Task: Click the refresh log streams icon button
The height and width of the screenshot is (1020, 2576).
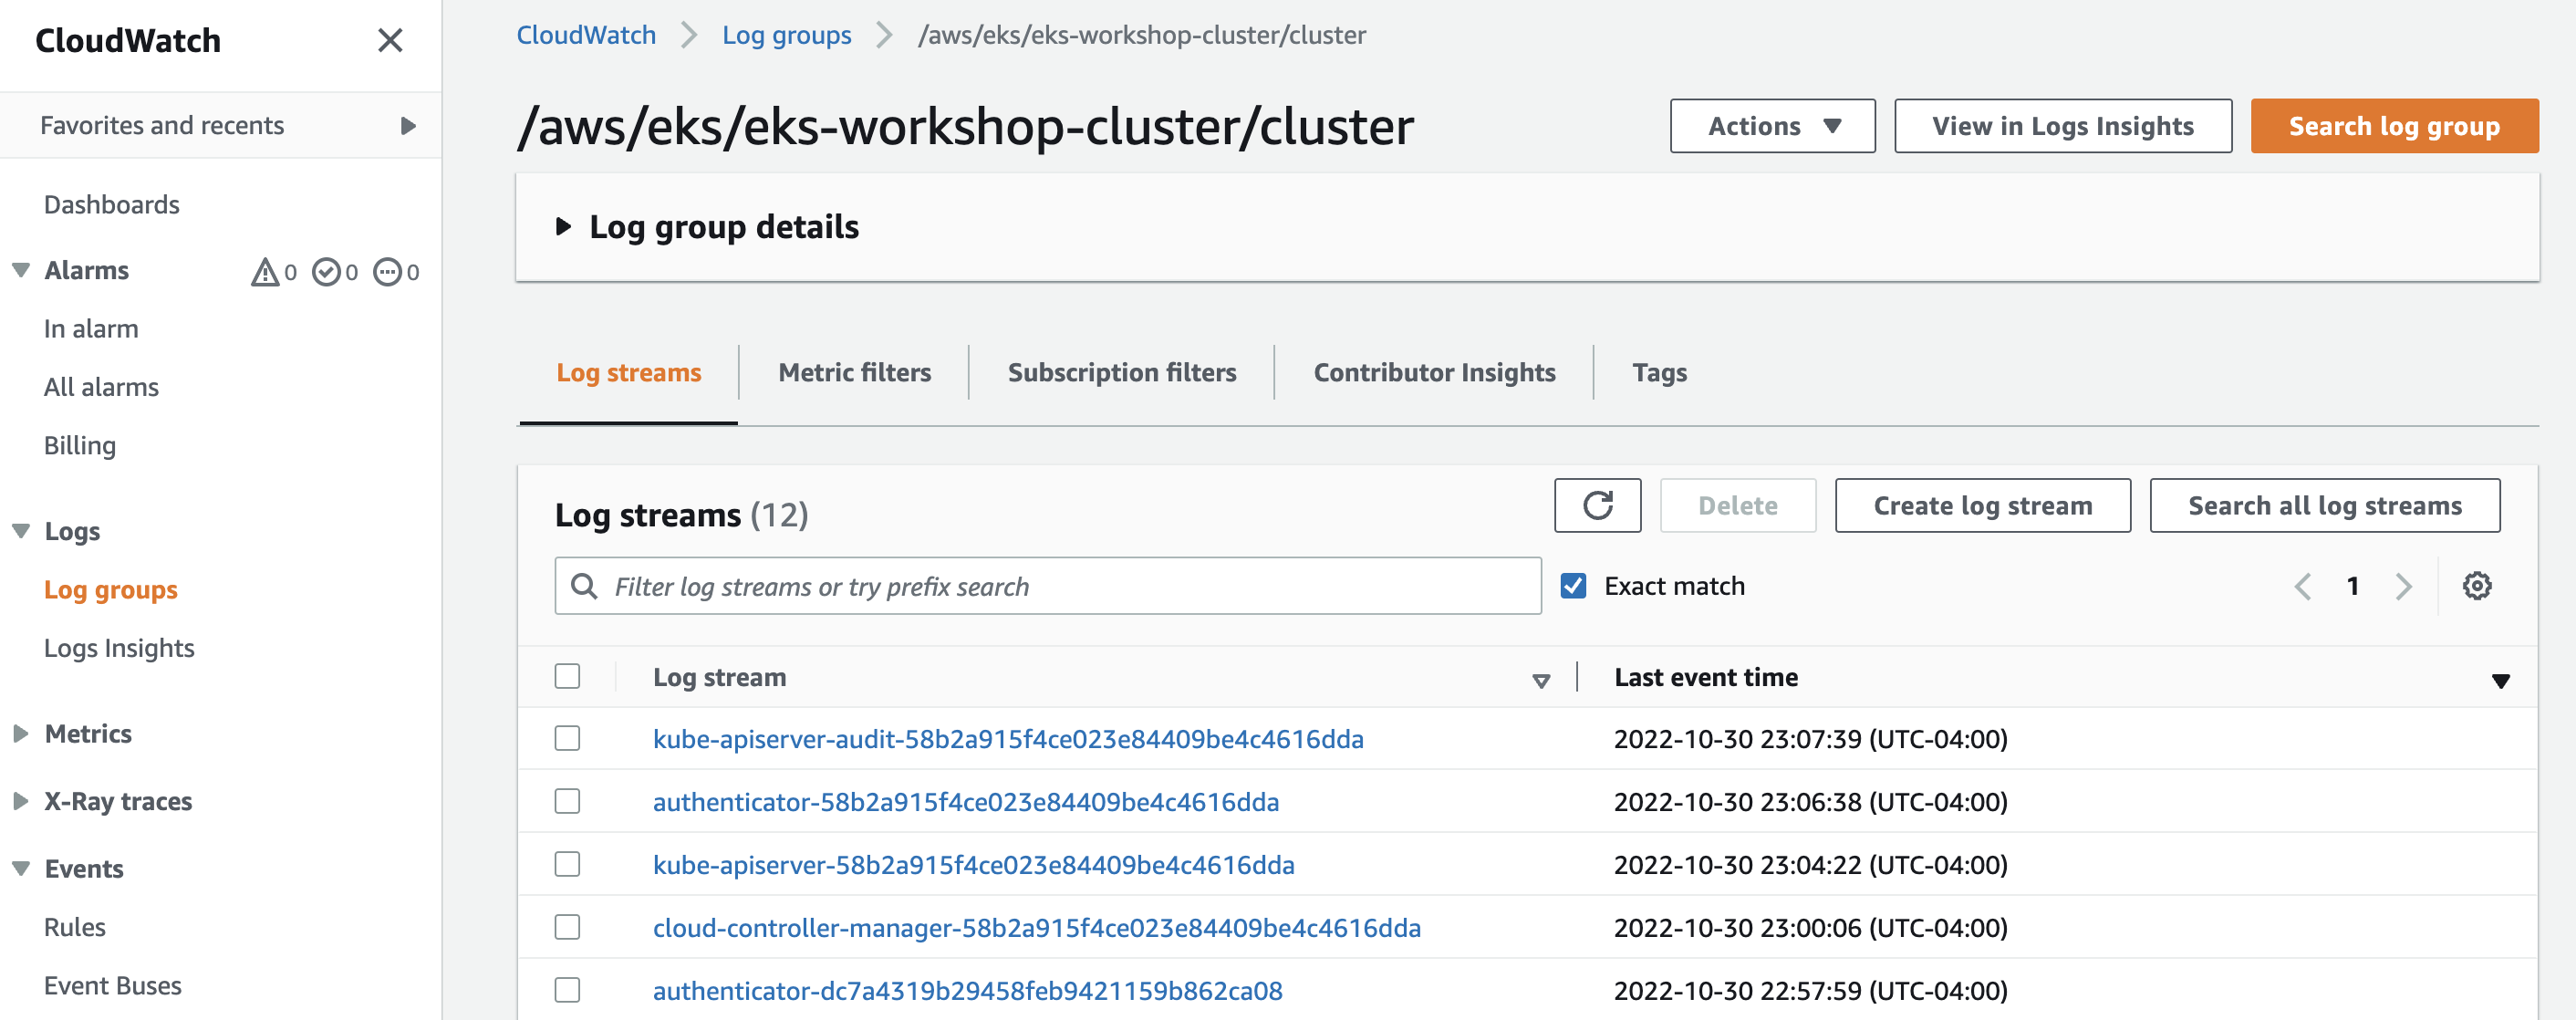Action: [x=1596, y=506]
